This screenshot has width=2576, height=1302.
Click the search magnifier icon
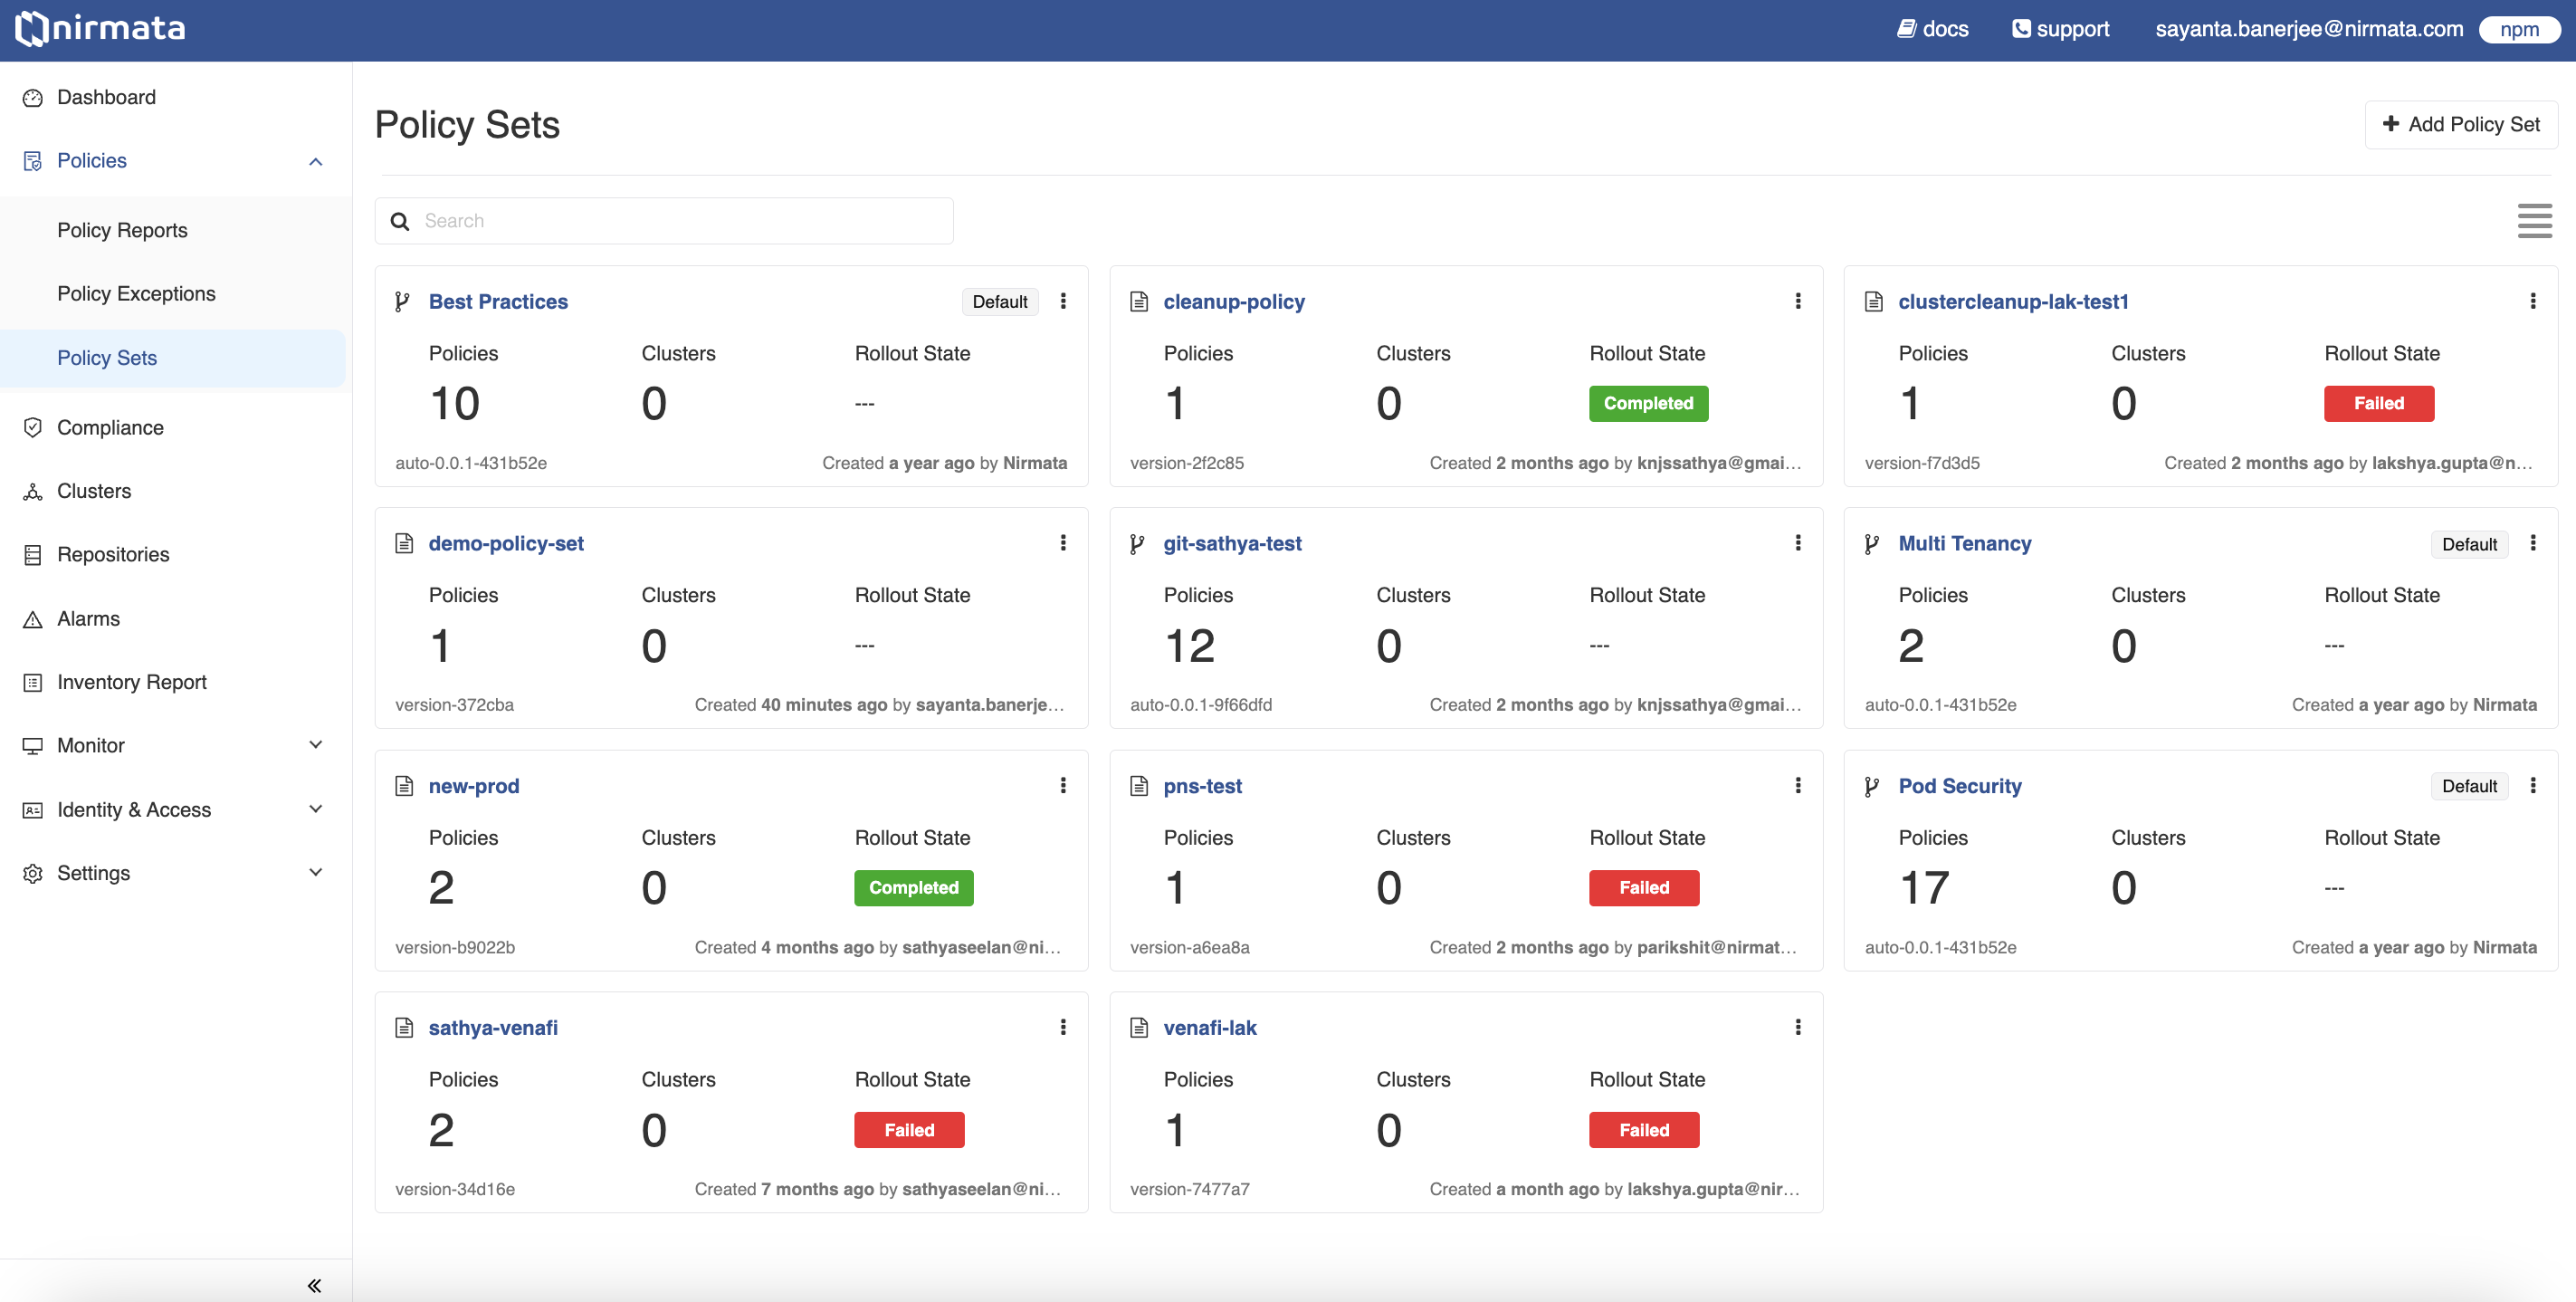(x=400, y=221)
